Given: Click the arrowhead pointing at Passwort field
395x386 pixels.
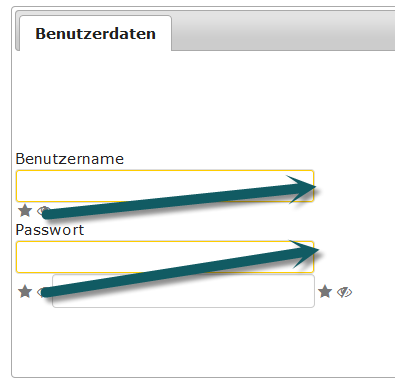Looking at the screenshot, I should click(305, 253).
